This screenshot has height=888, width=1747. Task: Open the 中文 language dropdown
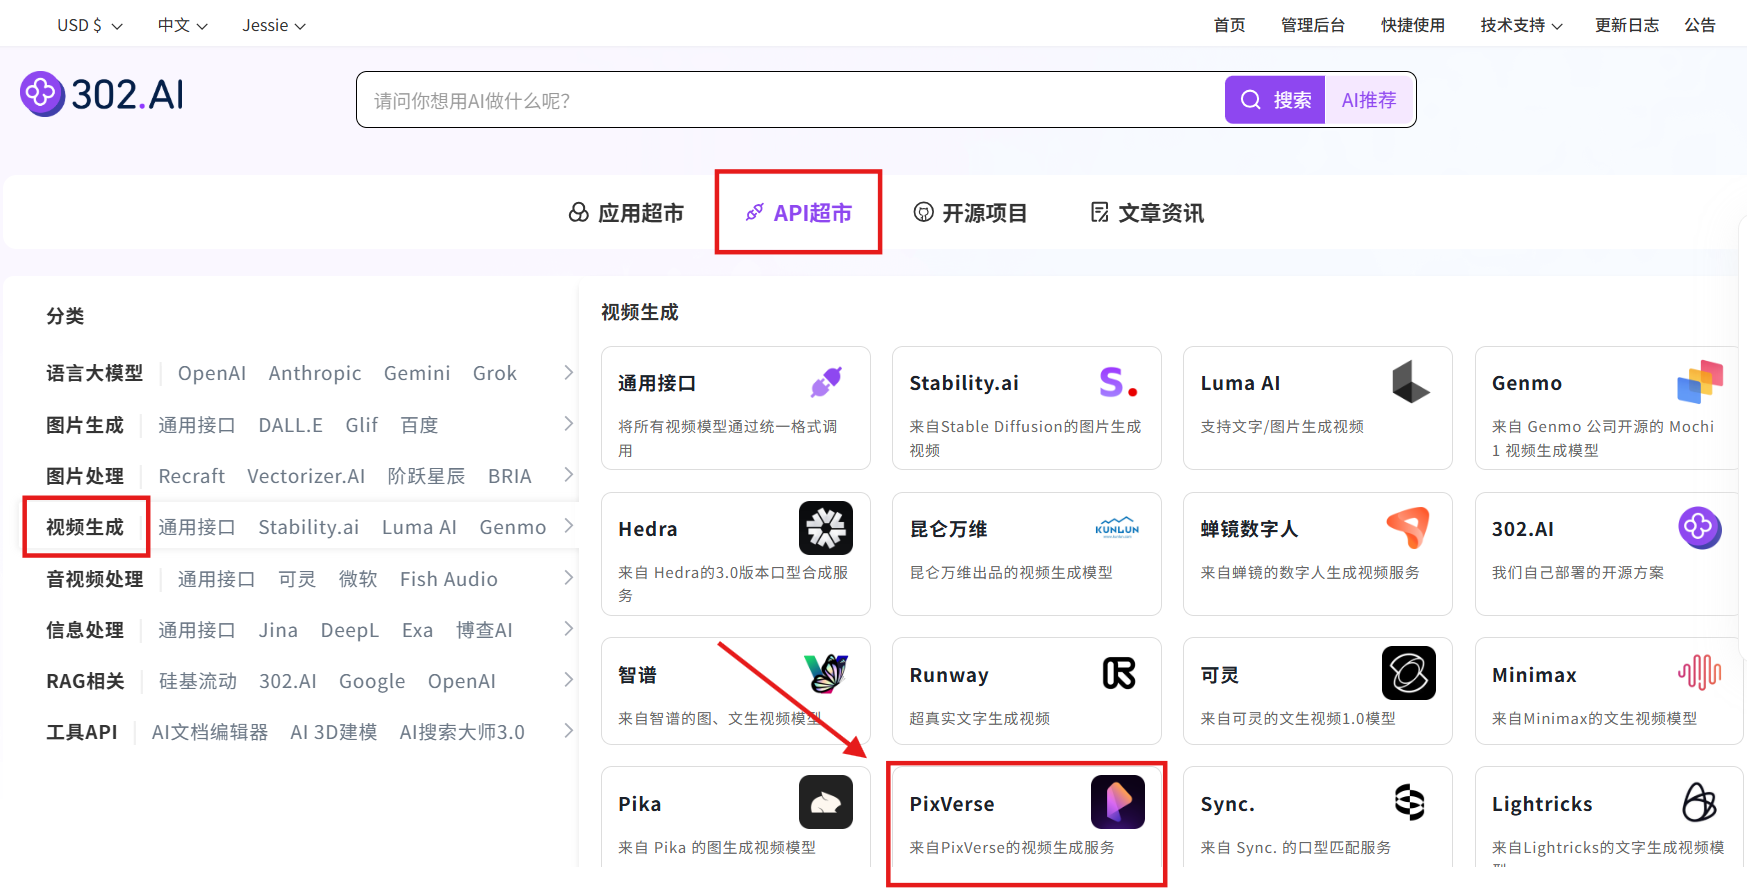coord(182,25)
